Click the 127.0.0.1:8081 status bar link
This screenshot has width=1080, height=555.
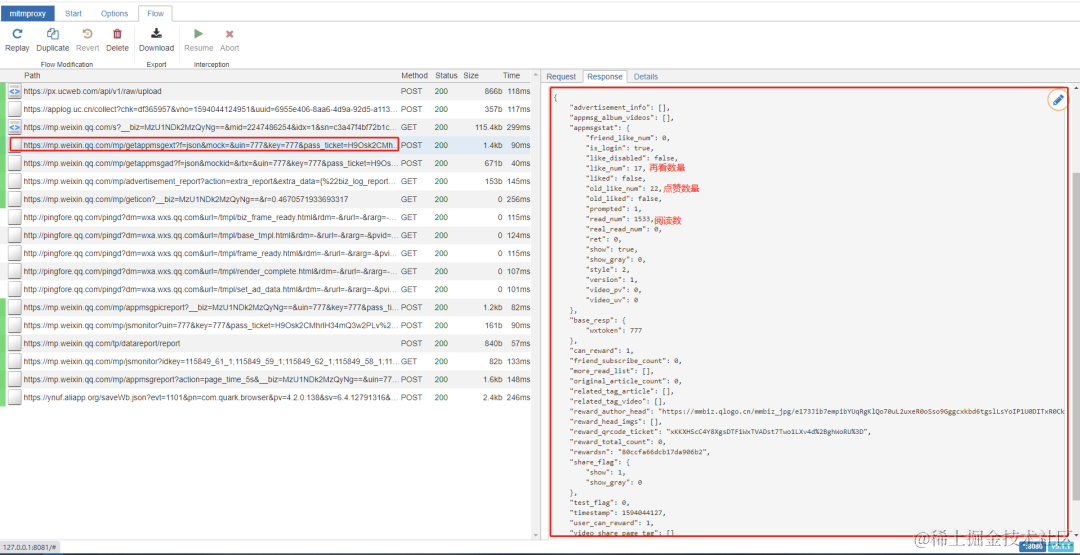coord(30,547)
